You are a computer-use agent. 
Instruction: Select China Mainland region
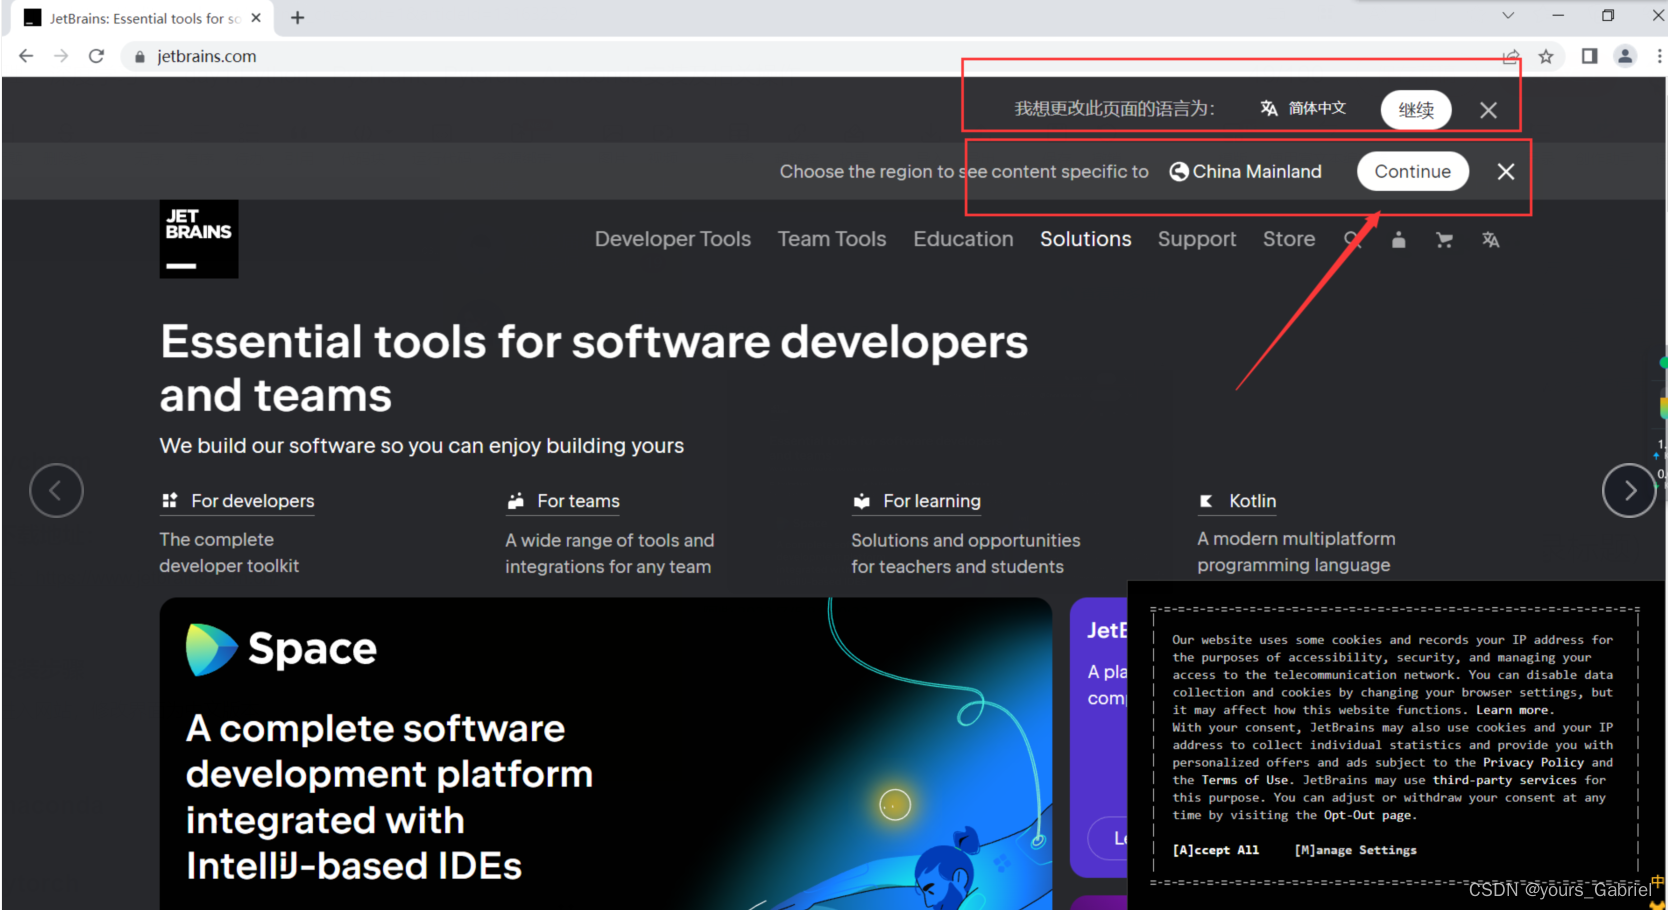pos(1246,172)
